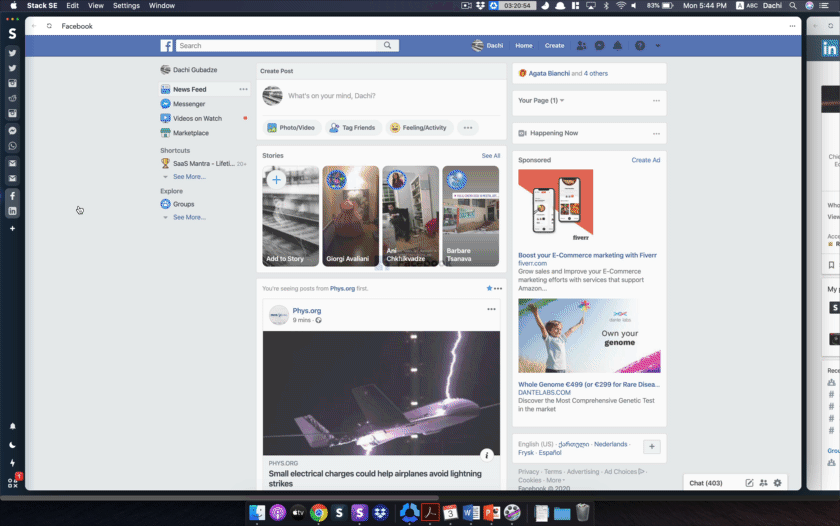Select the LinkedIn app in Stack sidebar

click(x=12, y=211)
